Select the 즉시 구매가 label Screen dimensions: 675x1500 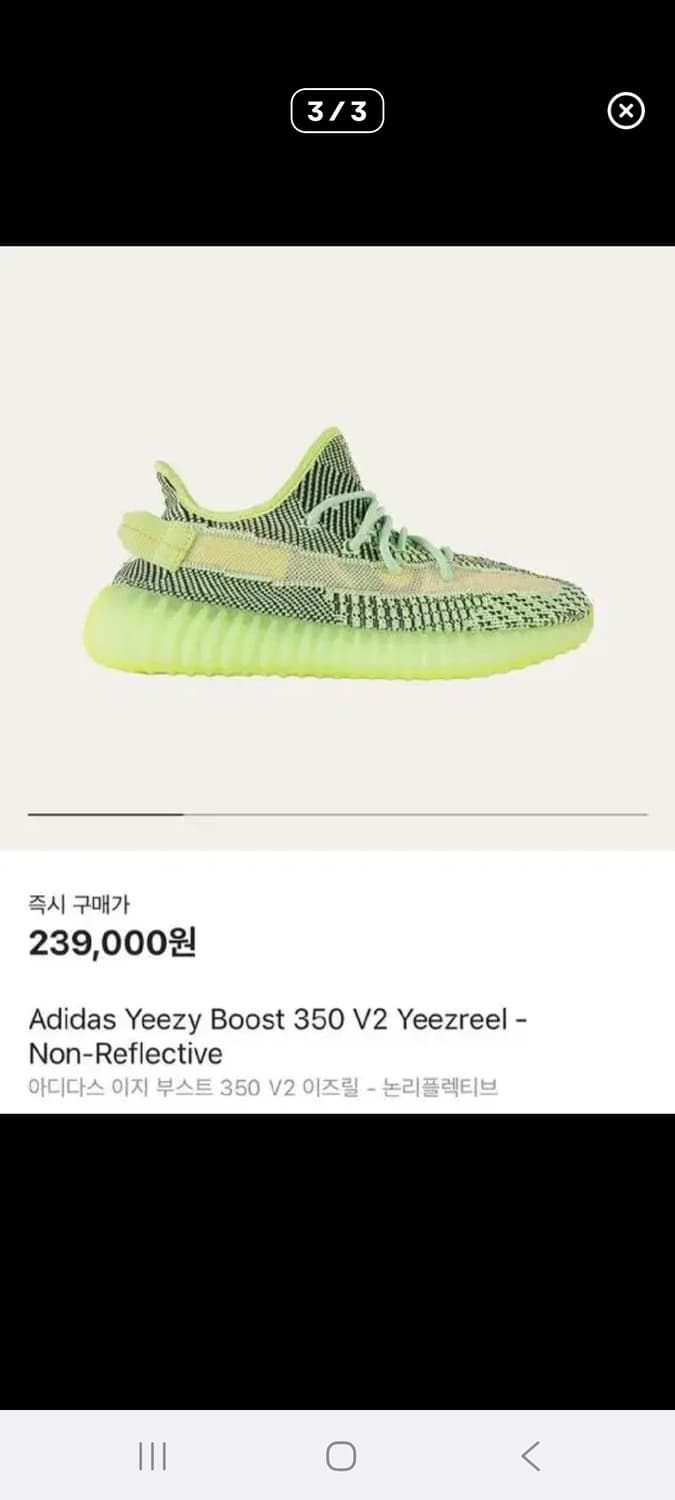tap(79, 905)
